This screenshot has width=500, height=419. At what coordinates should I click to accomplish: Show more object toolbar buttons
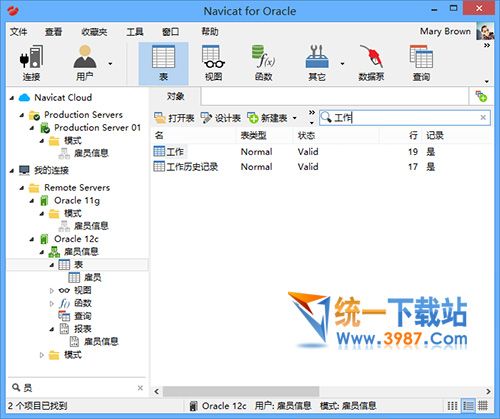coord(311,113)
